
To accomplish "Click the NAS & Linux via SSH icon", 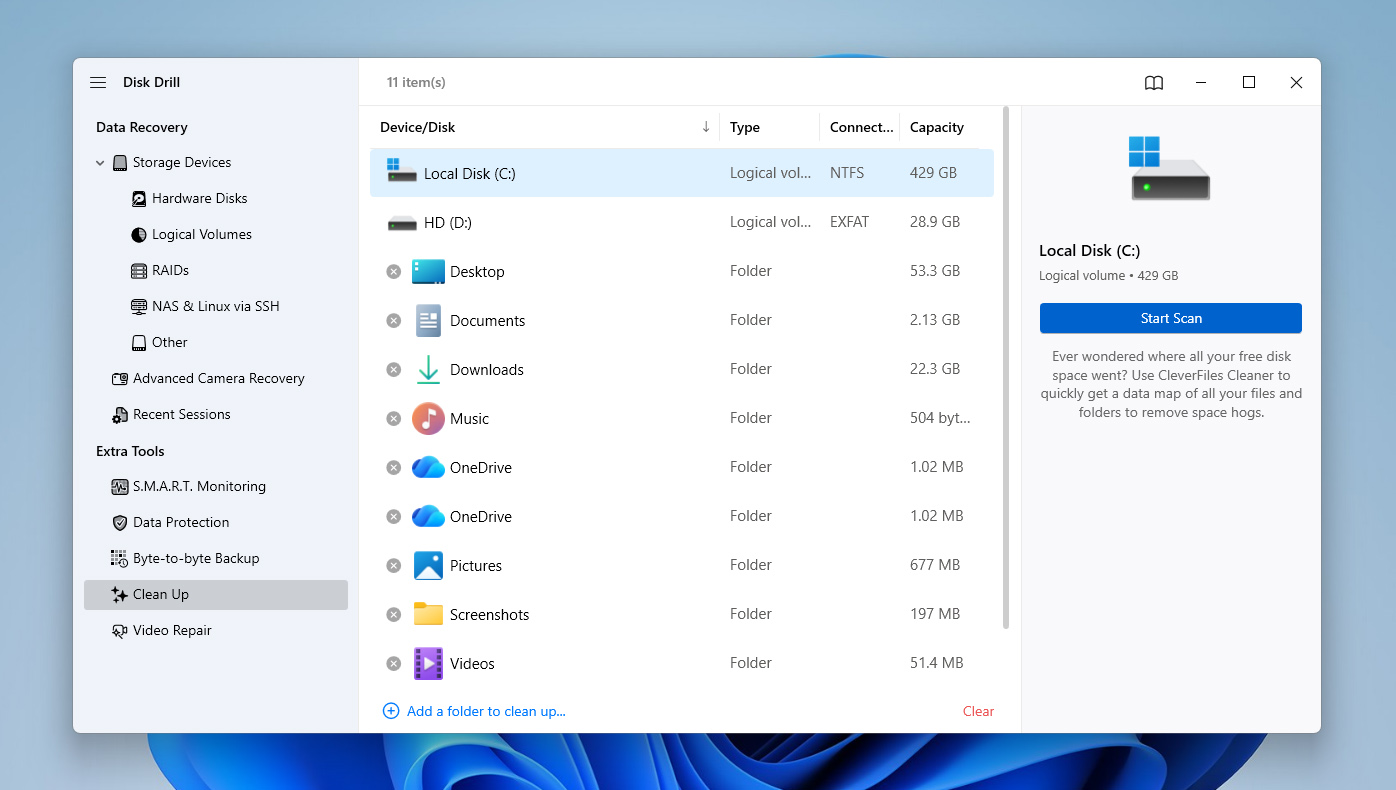I will point(139,307).
